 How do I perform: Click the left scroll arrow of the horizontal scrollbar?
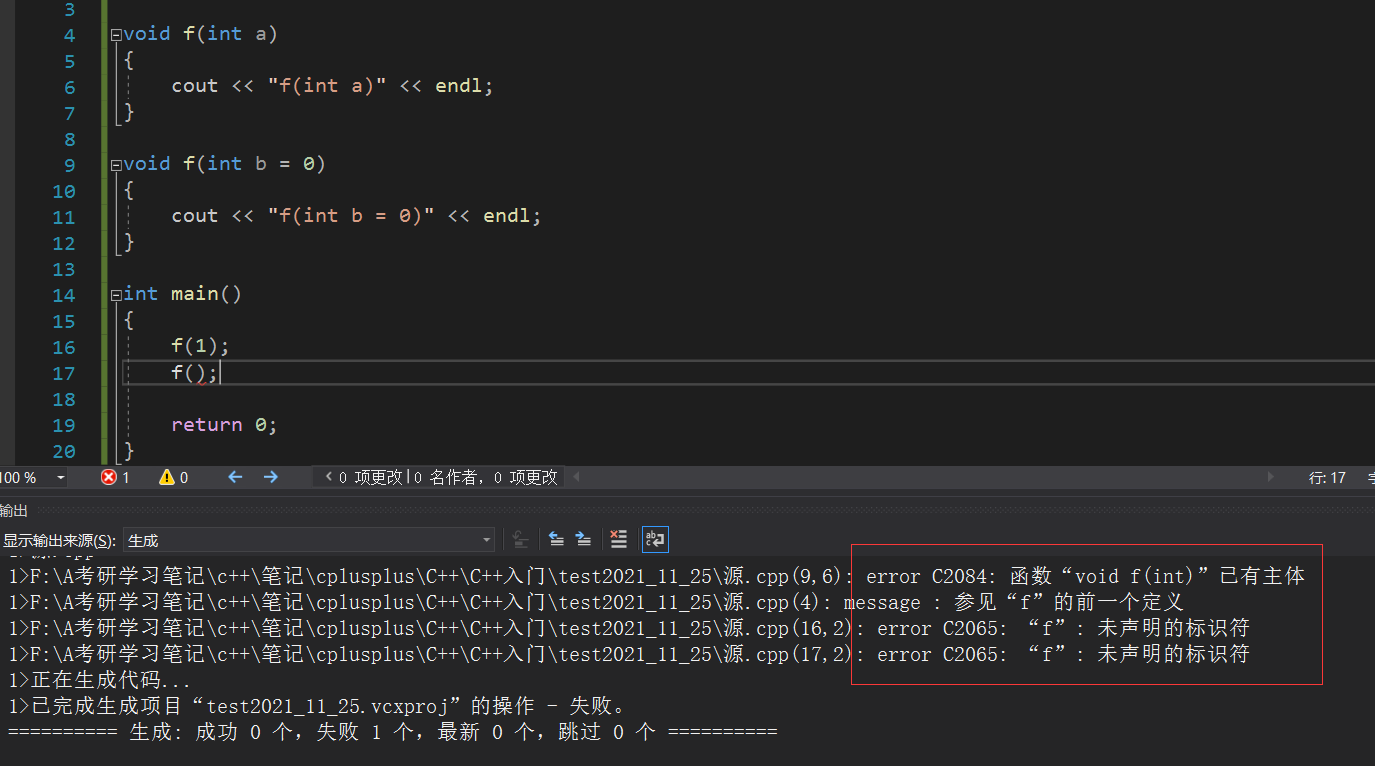pos(574,478)
